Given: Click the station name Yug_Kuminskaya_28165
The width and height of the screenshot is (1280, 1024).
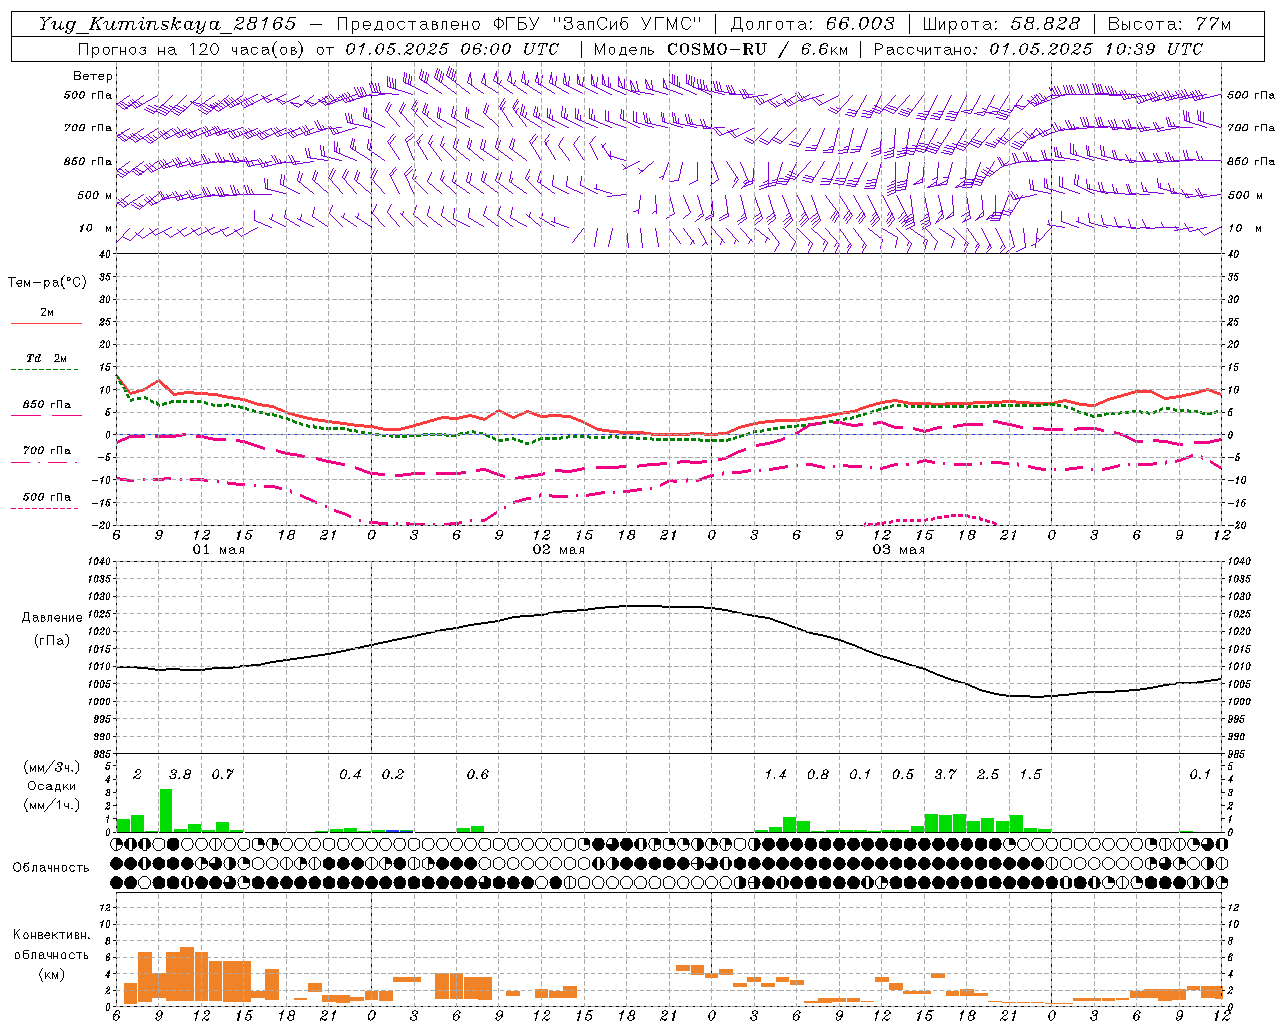Looking at the screenshot, I should [x=167, y=24].
